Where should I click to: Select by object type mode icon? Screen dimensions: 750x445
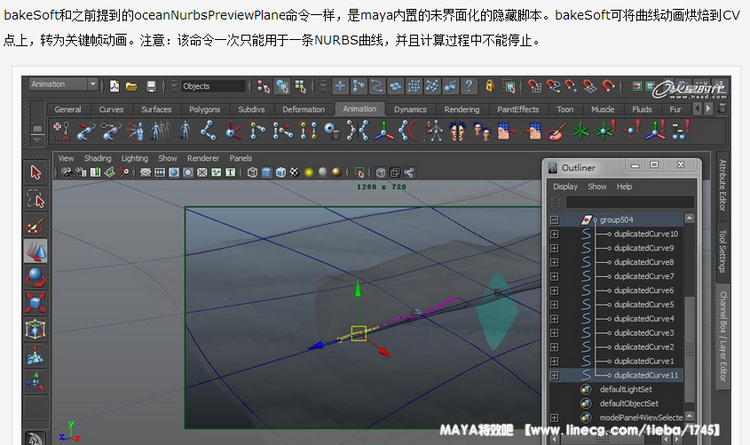tap(282, 86)
